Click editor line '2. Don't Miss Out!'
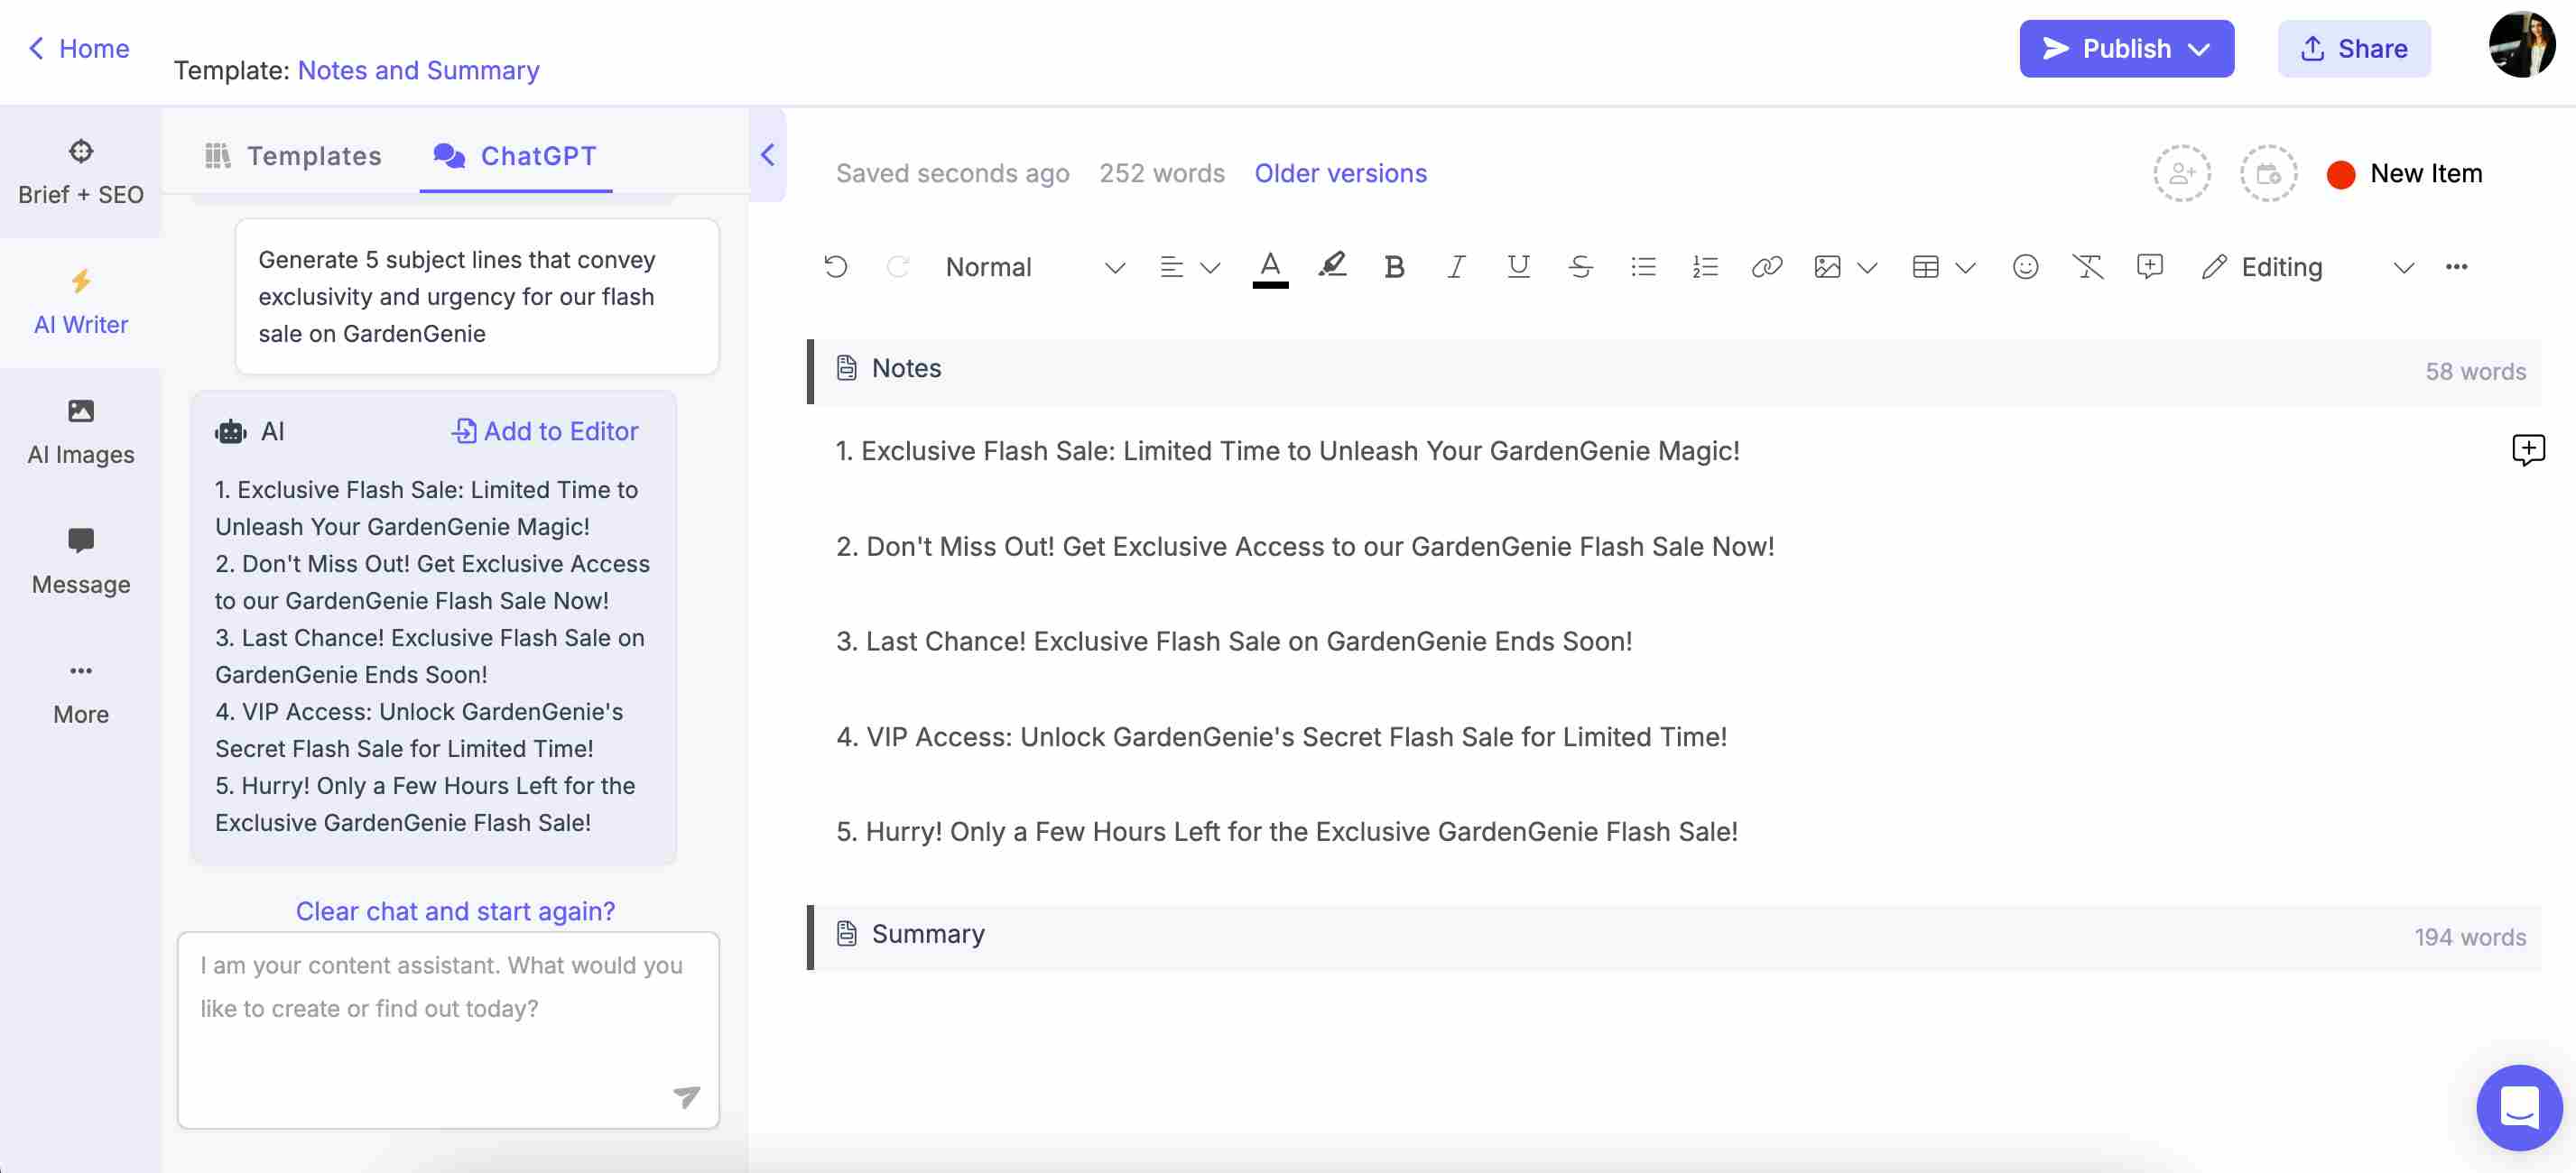 (1305, 546)
